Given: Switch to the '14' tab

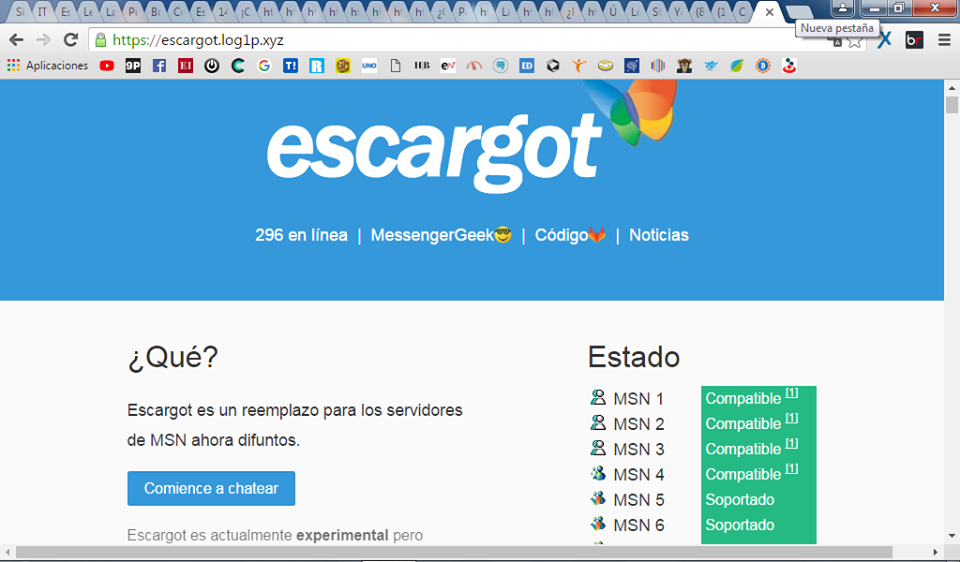Looking at the screenshot, I should point(223,12).
